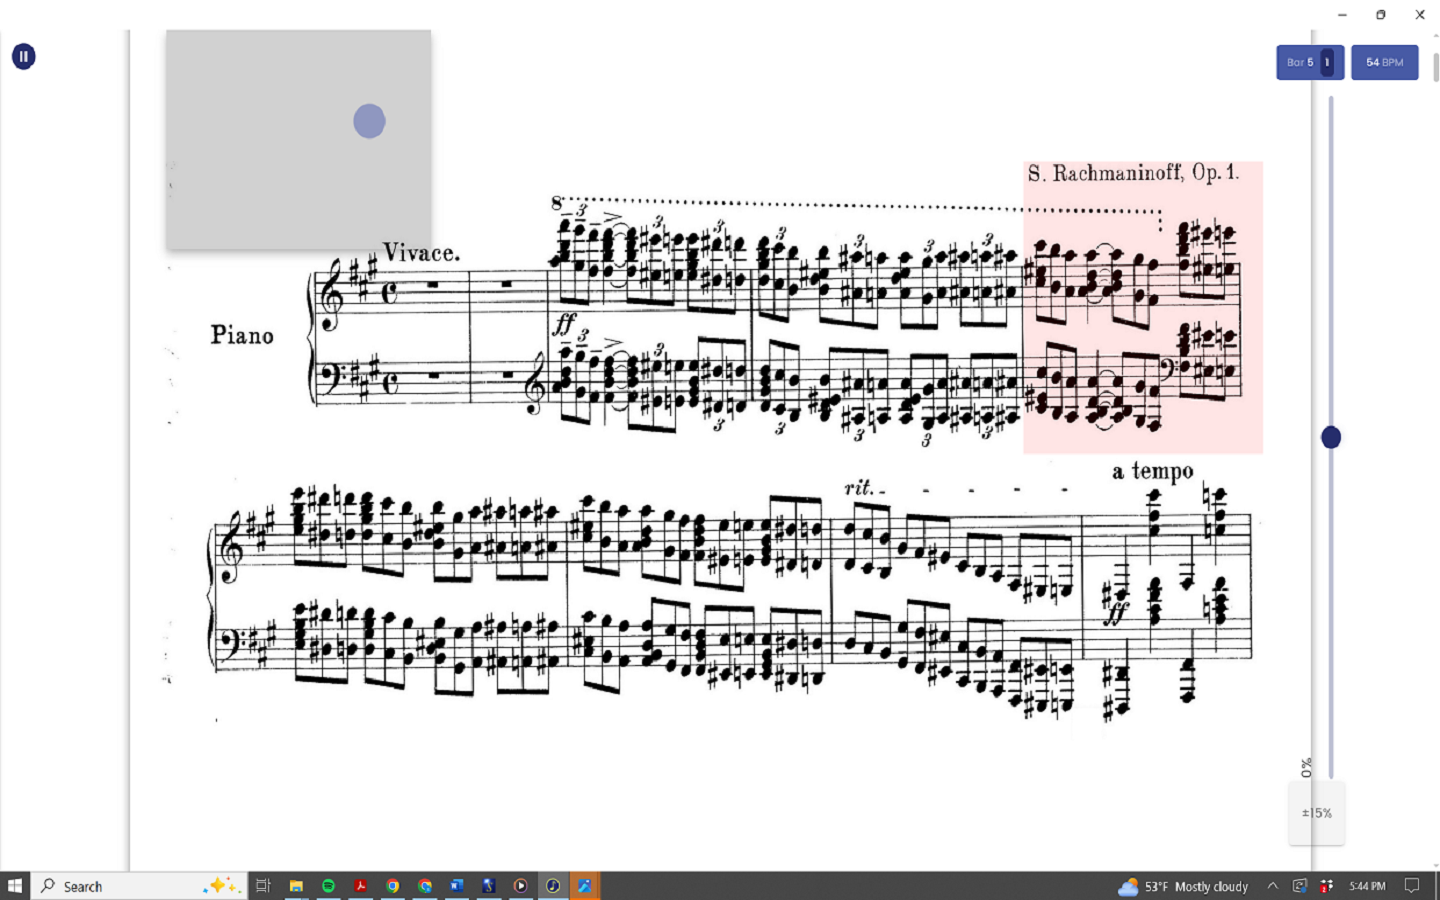
Task: Open Adobe Acrobat from the taskbar
Action: point(360,886)
